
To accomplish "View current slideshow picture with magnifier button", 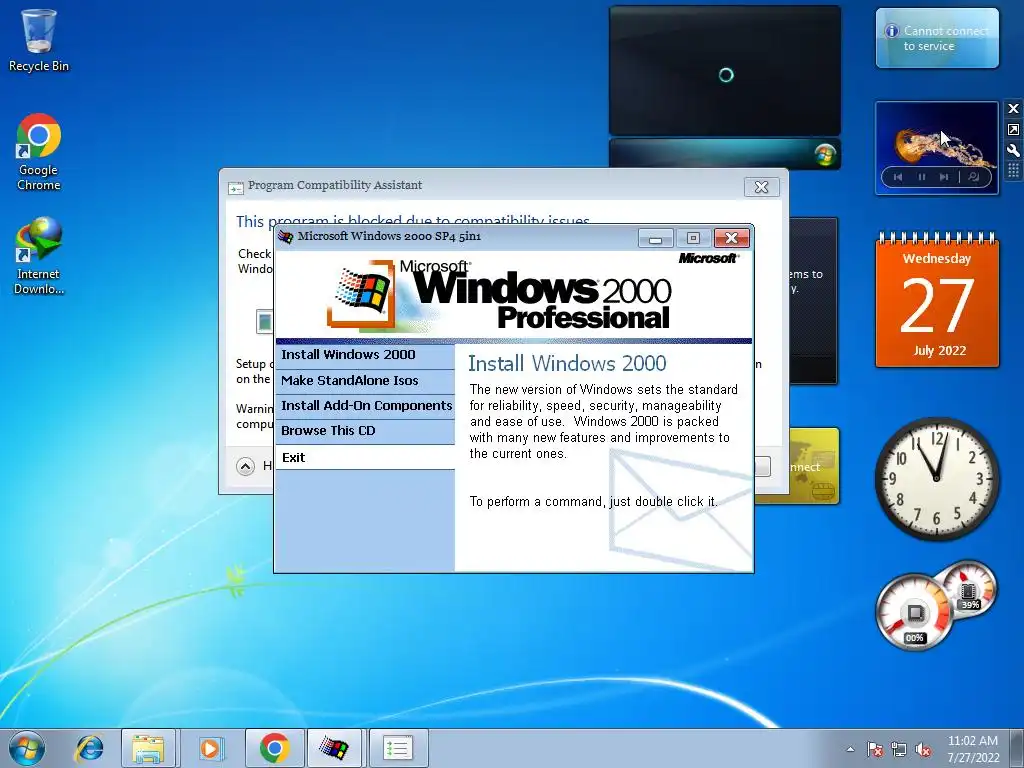I will [x=974, y=177].
